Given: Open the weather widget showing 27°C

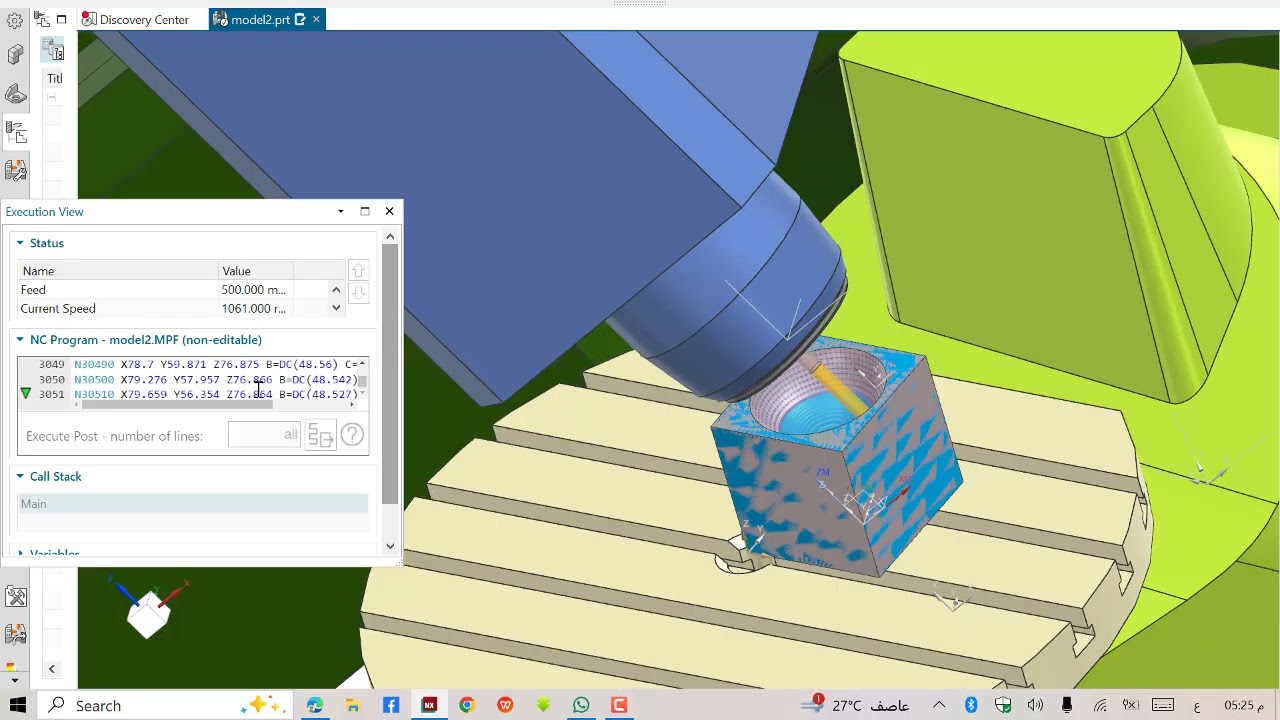Looking at the screenshot, I should (x=855, y=705).
